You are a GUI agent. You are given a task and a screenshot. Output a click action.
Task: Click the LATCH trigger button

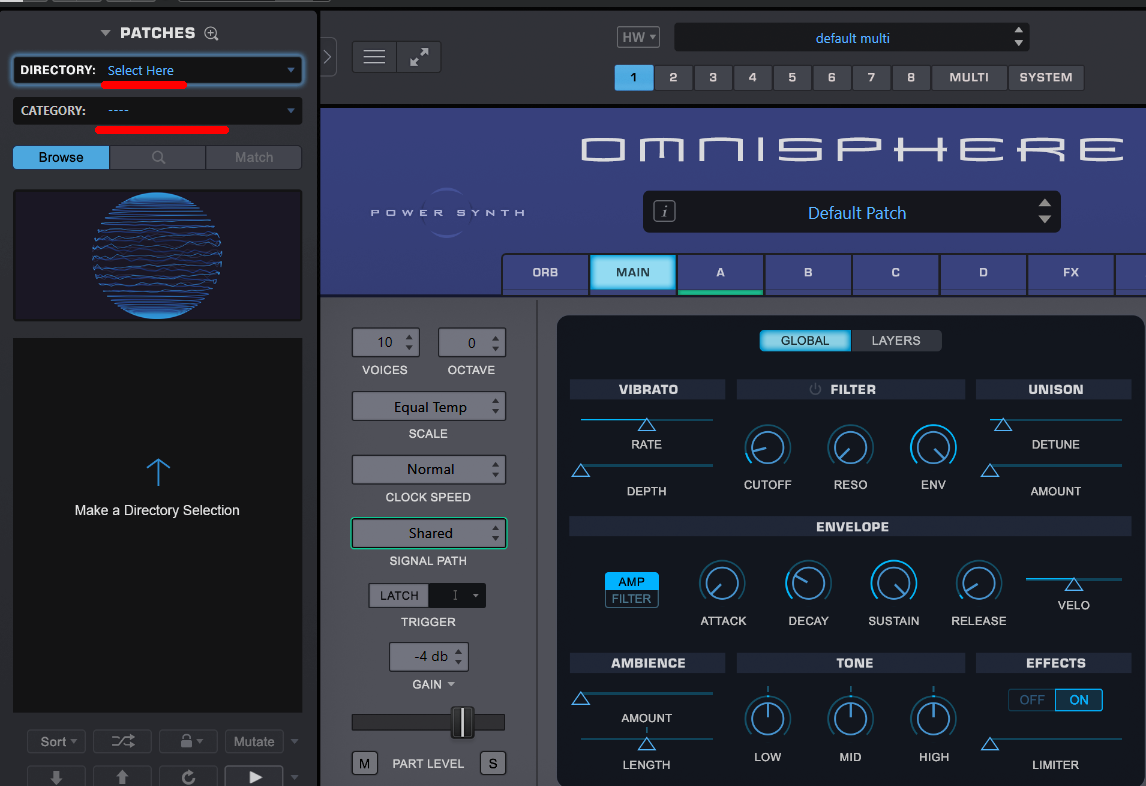click(399, 595)
